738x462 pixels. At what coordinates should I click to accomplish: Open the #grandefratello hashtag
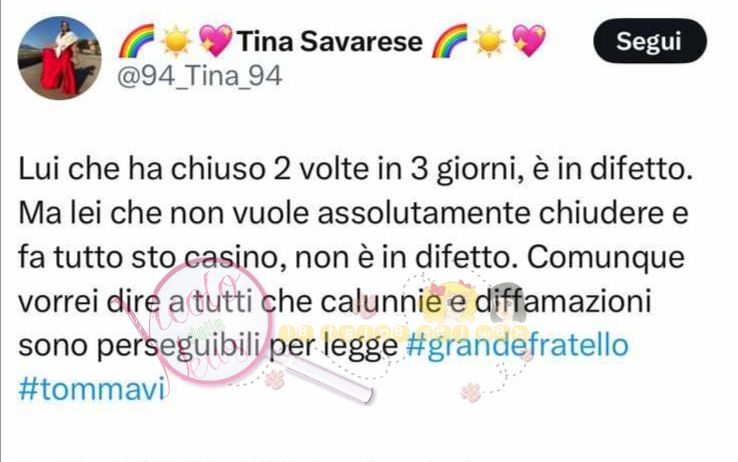tap(517, 345)
